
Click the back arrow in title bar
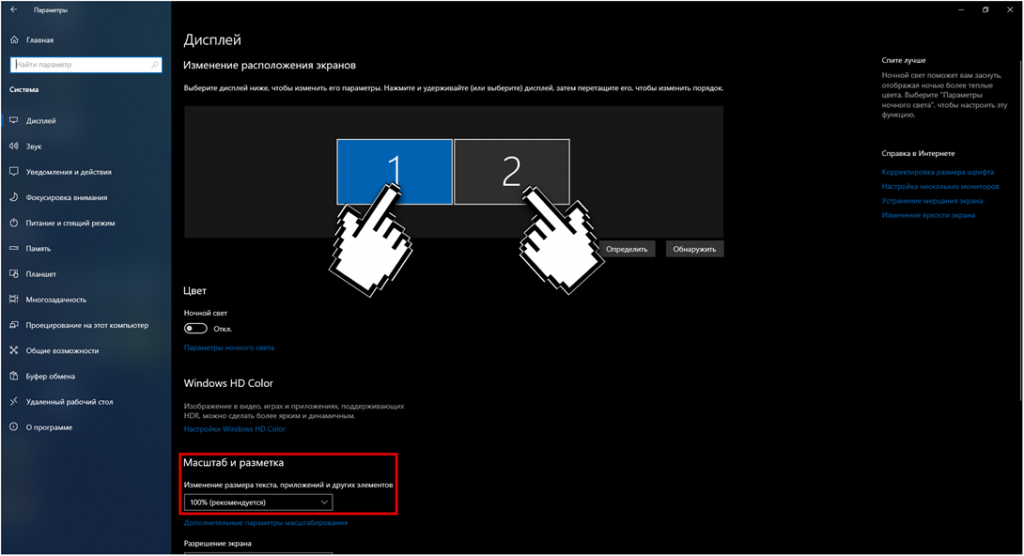13,10
